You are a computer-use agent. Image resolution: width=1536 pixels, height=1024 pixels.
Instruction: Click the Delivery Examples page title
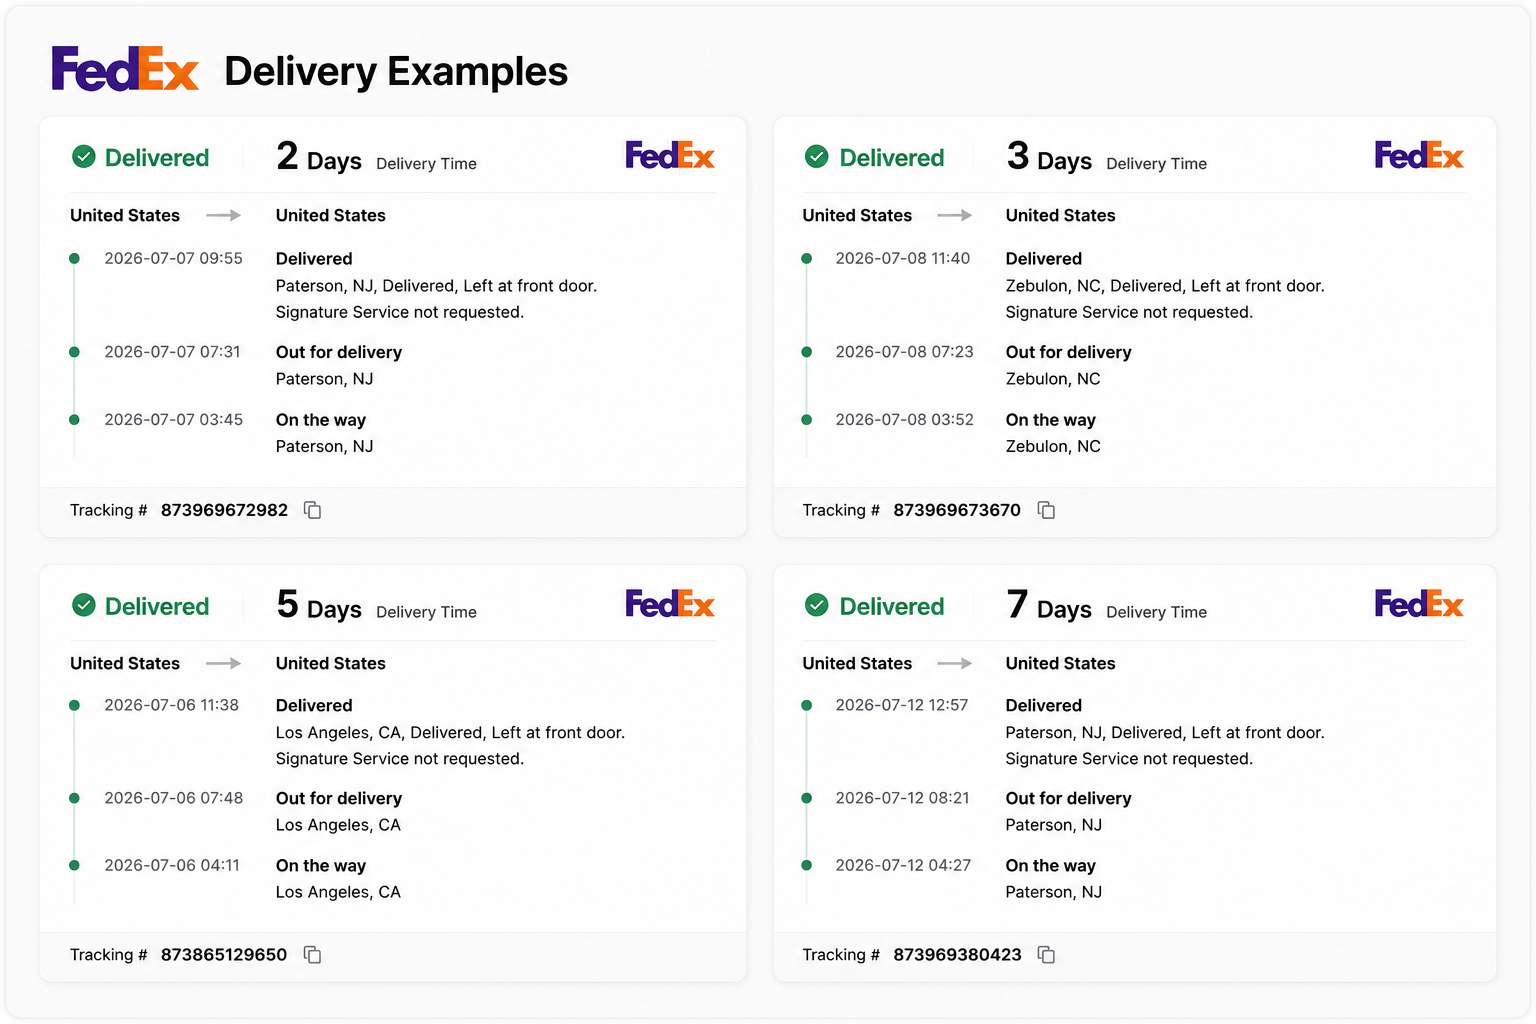pyautogui.click(x=396, y=71)
